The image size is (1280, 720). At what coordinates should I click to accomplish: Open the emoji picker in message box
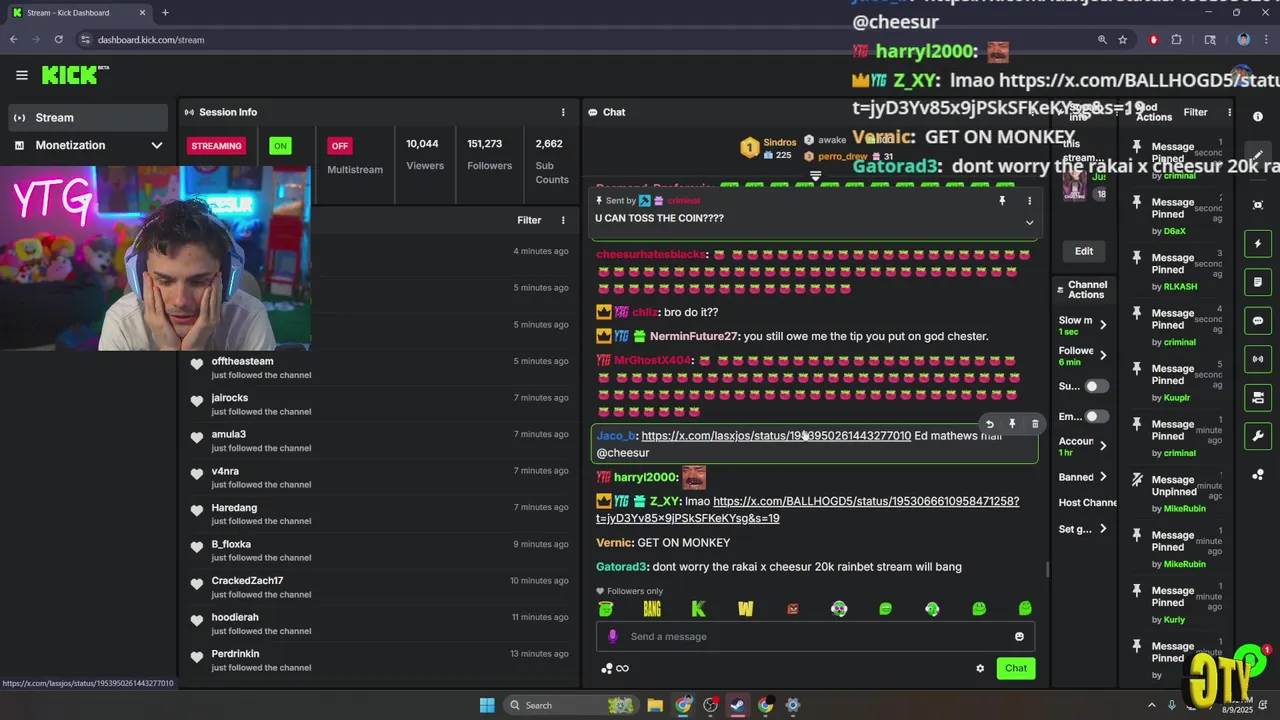click(x=1019, y=637)
